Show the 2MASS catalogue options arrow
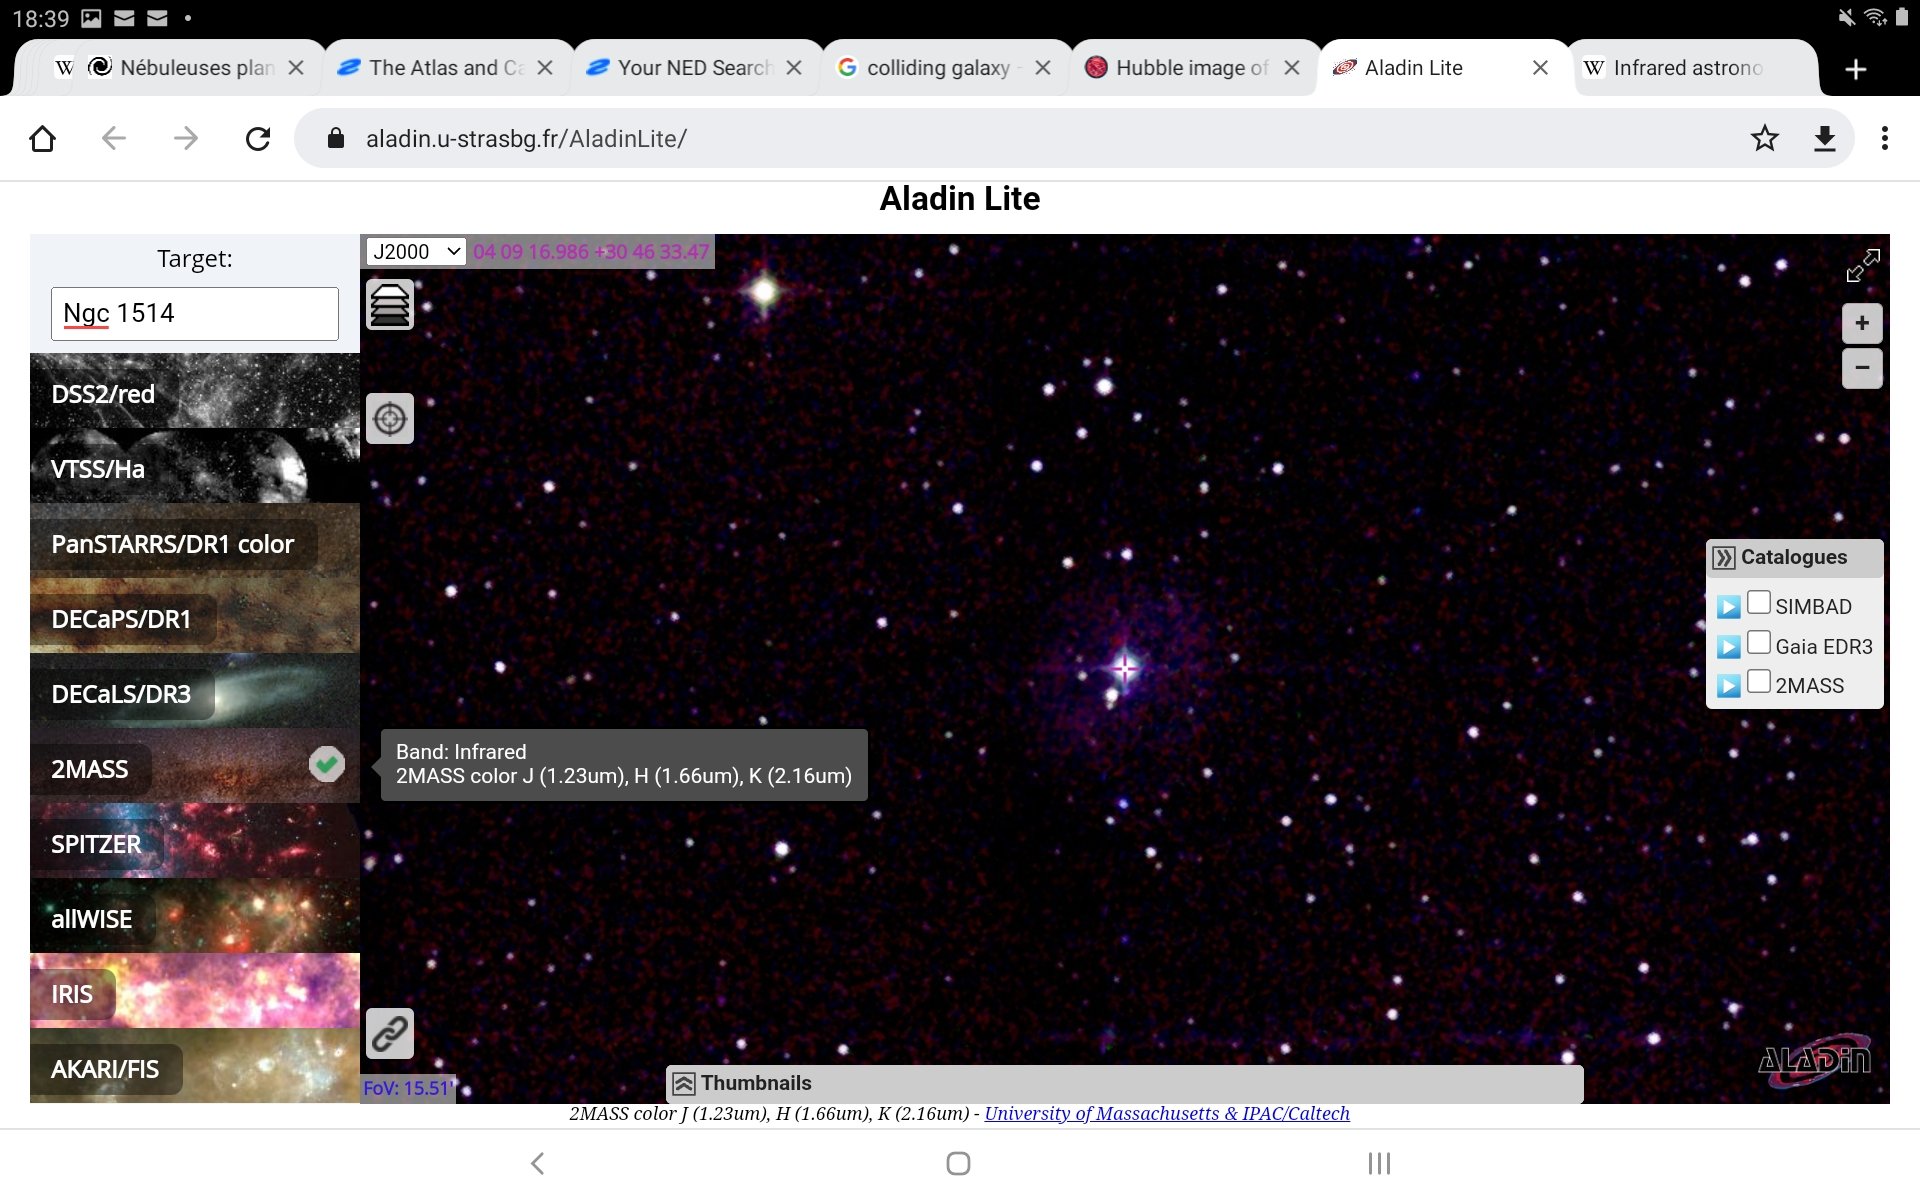The width and height of the screenshot is (1920, 1200). click(1728, 686)
